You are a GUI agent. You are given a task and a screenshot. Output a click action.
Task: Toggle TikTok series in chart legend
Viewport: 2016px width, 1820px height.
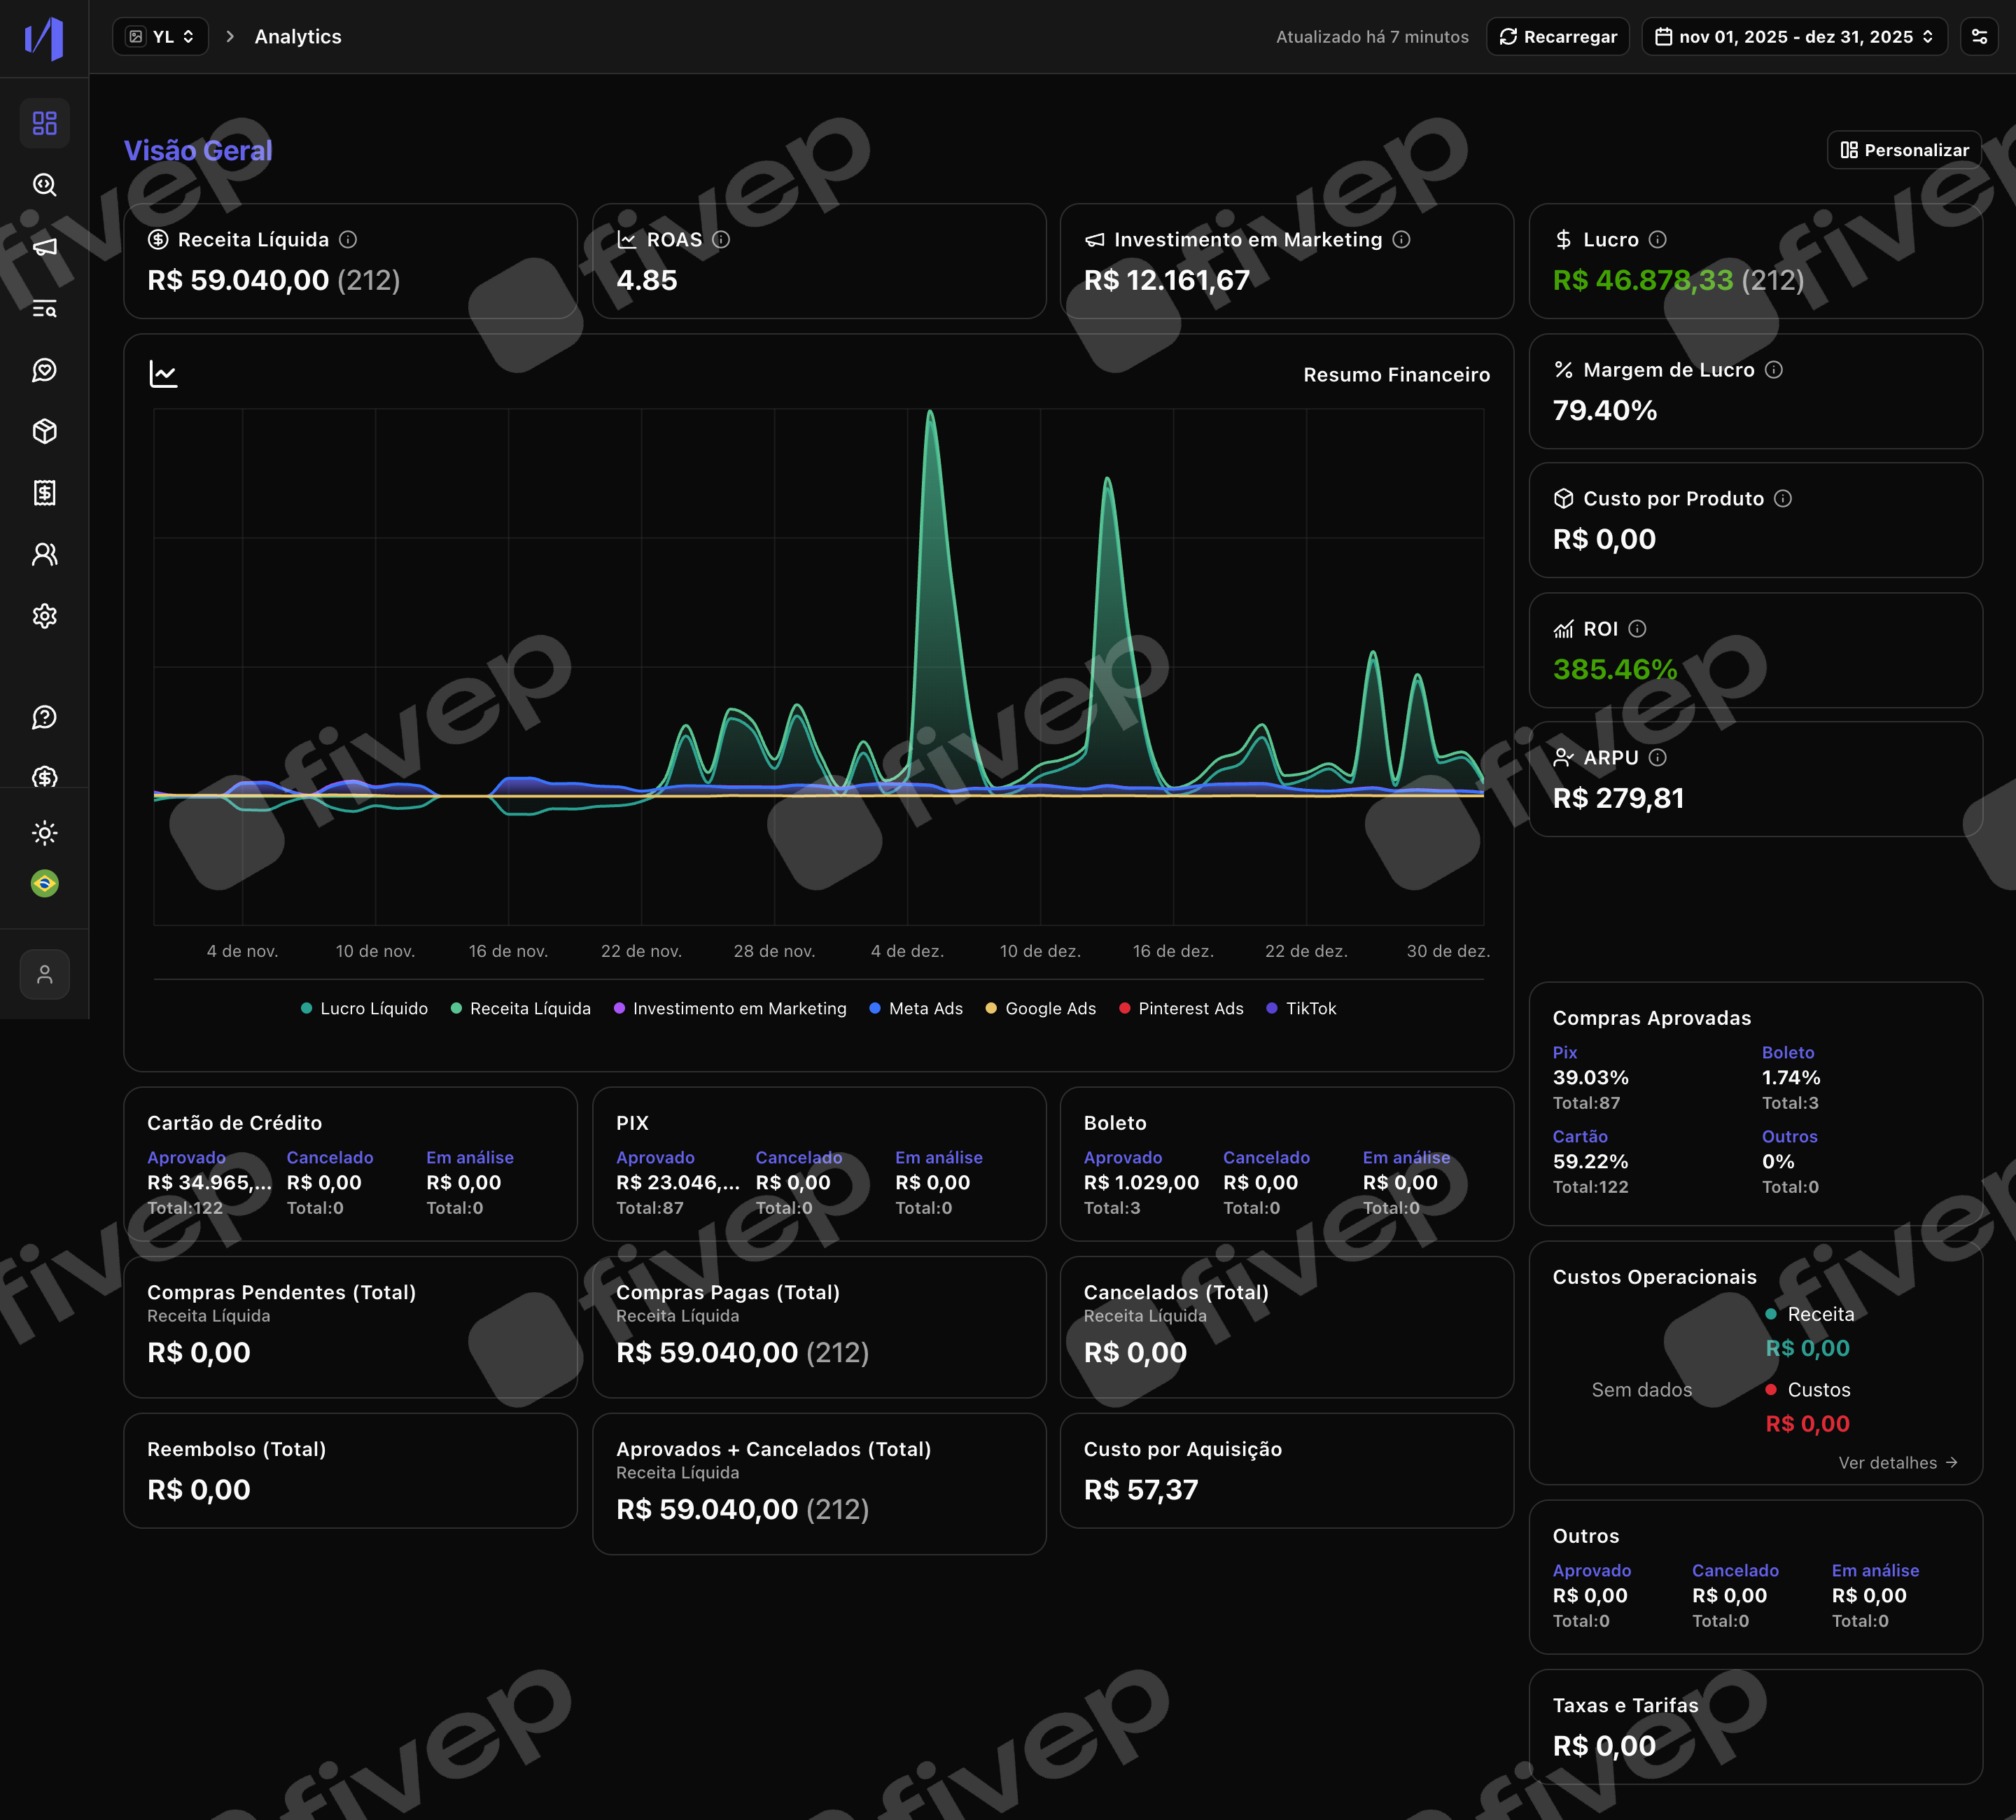tap(1301, 1009)
